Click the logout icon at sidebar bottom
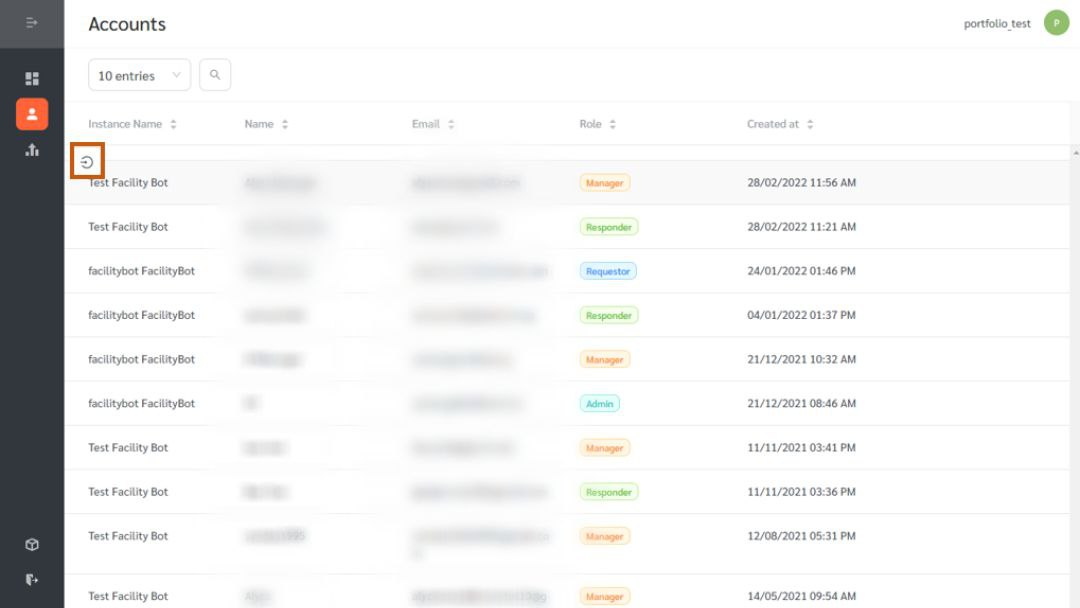1080x608 pixels. (32, 578)
